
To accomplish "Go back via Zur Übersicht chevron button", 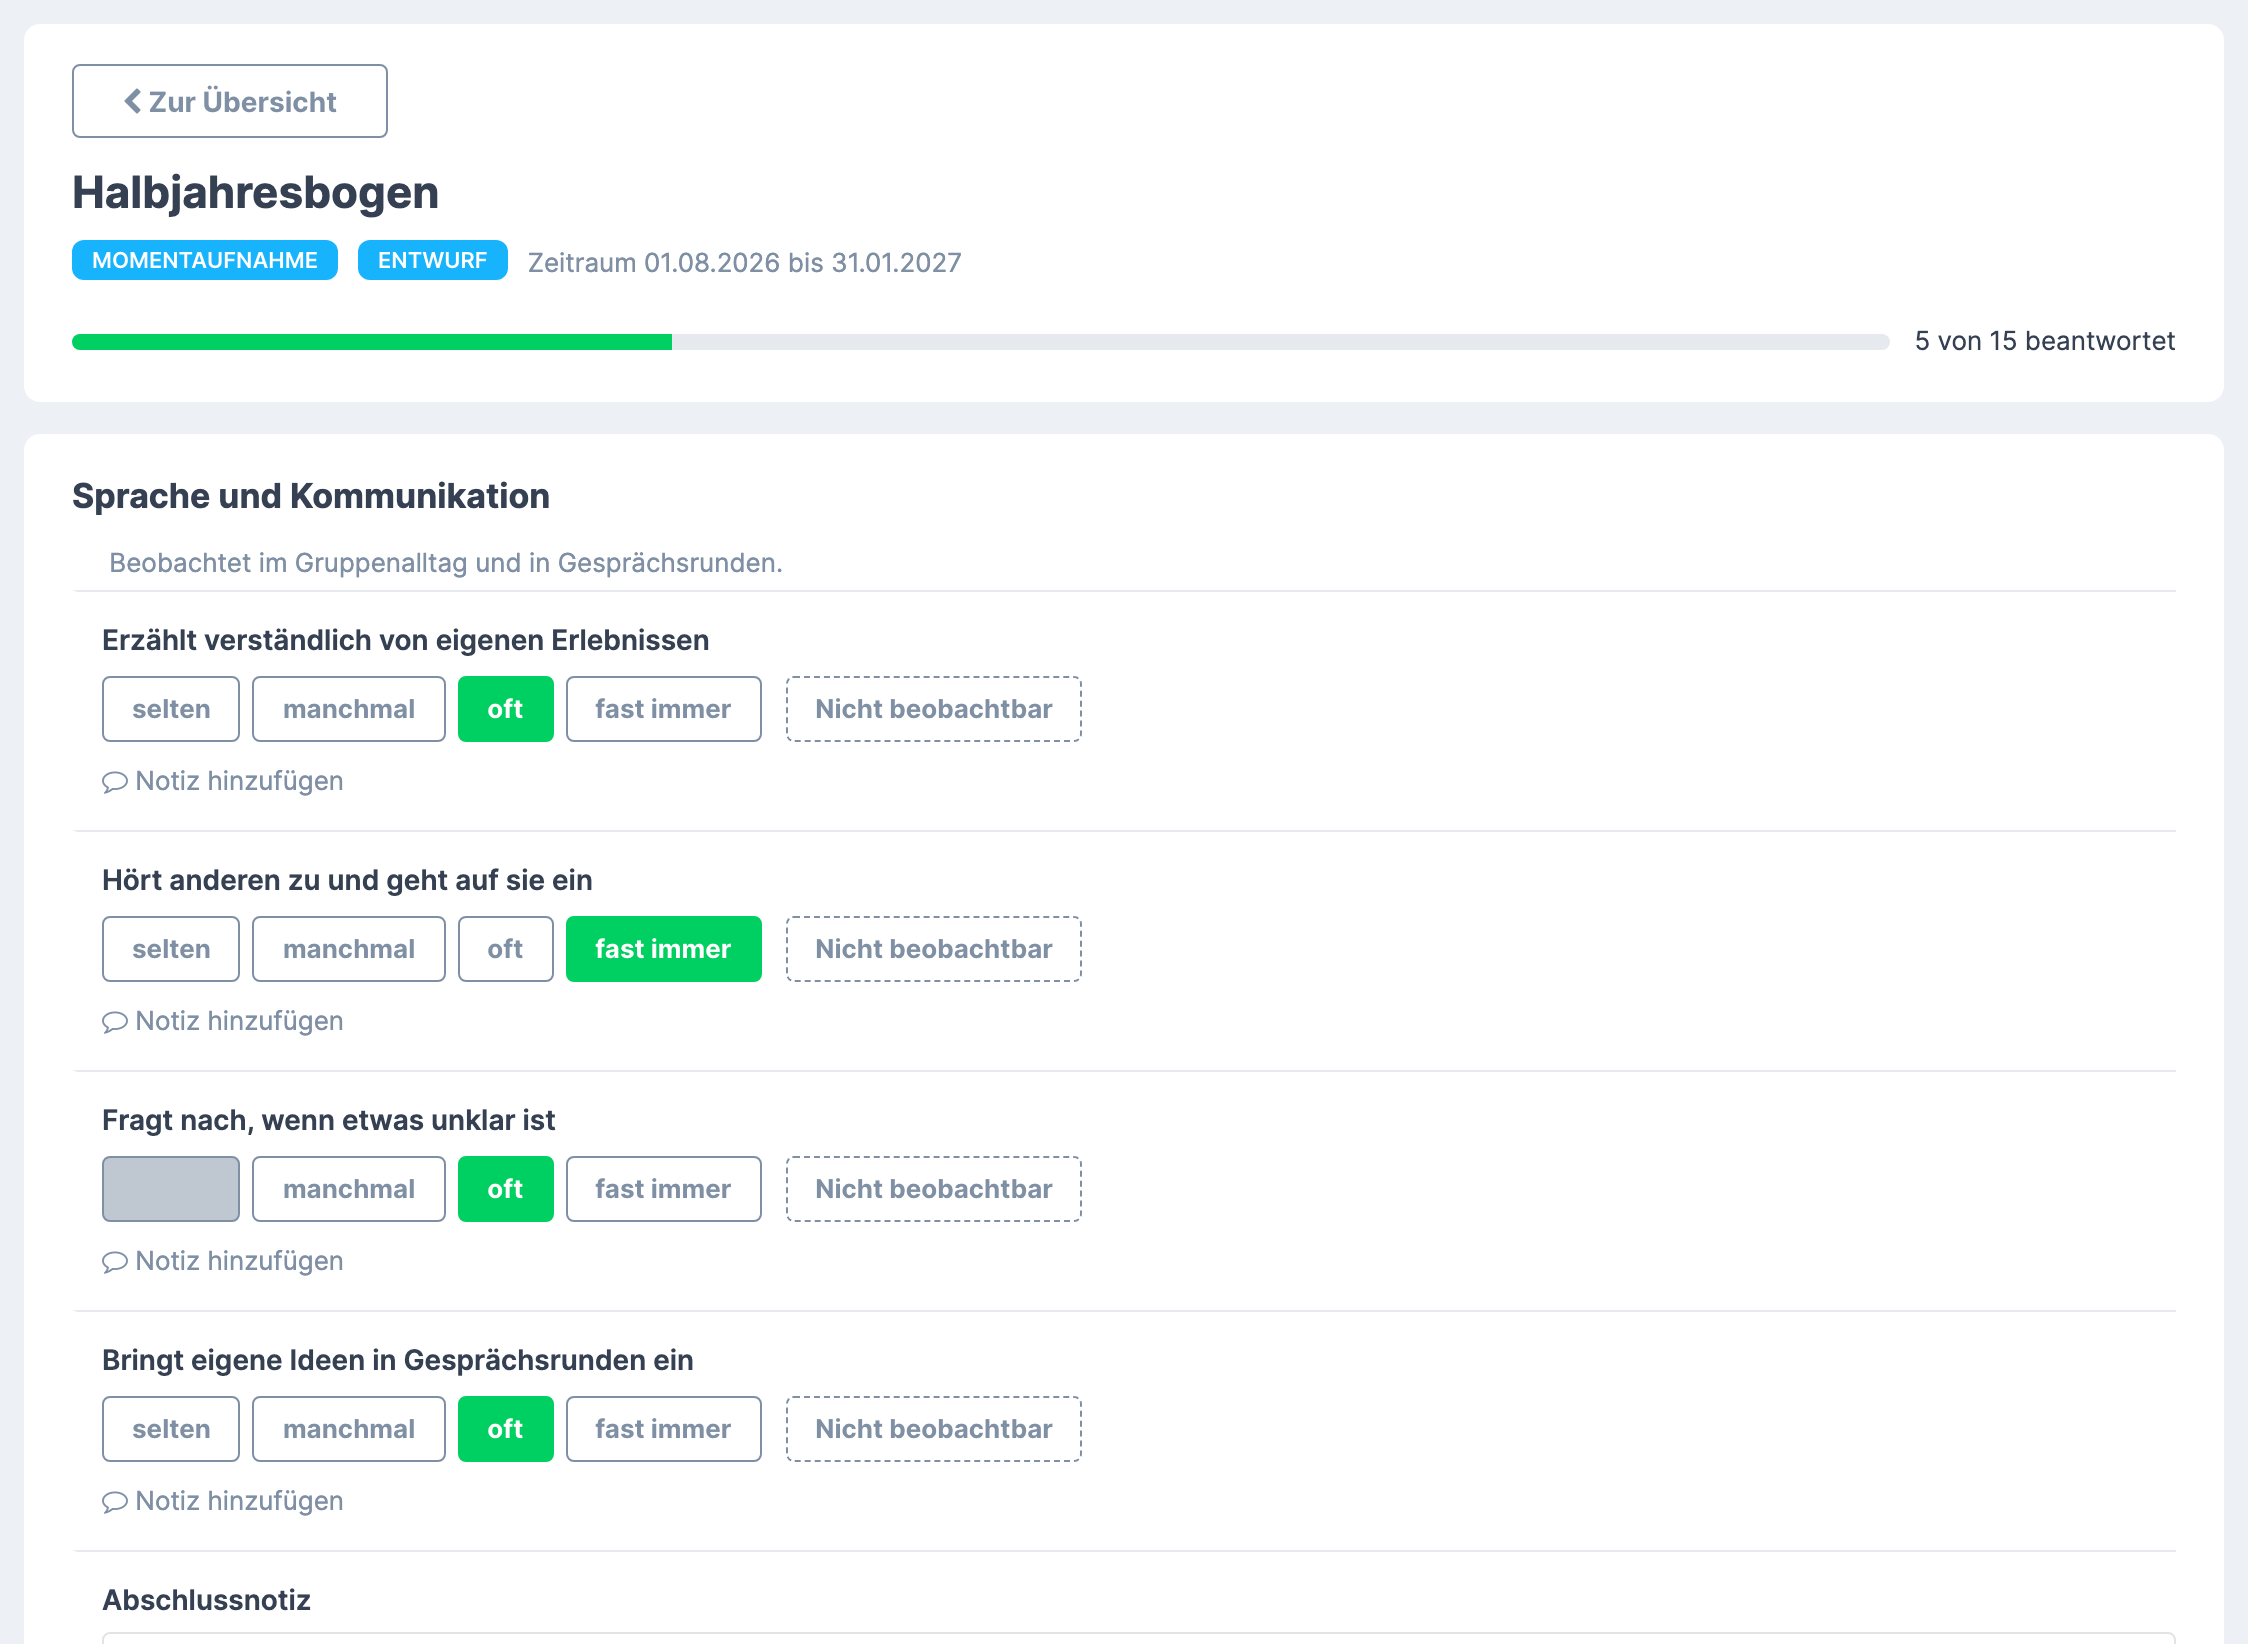I will [x=230, y=101].
